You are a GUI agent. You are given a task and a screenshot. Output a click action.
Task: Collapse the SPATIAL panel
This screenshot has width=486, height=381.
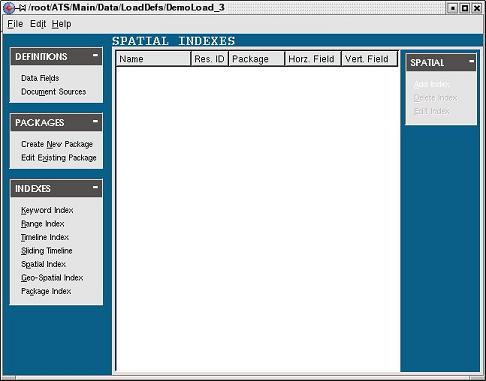(471, 61)
